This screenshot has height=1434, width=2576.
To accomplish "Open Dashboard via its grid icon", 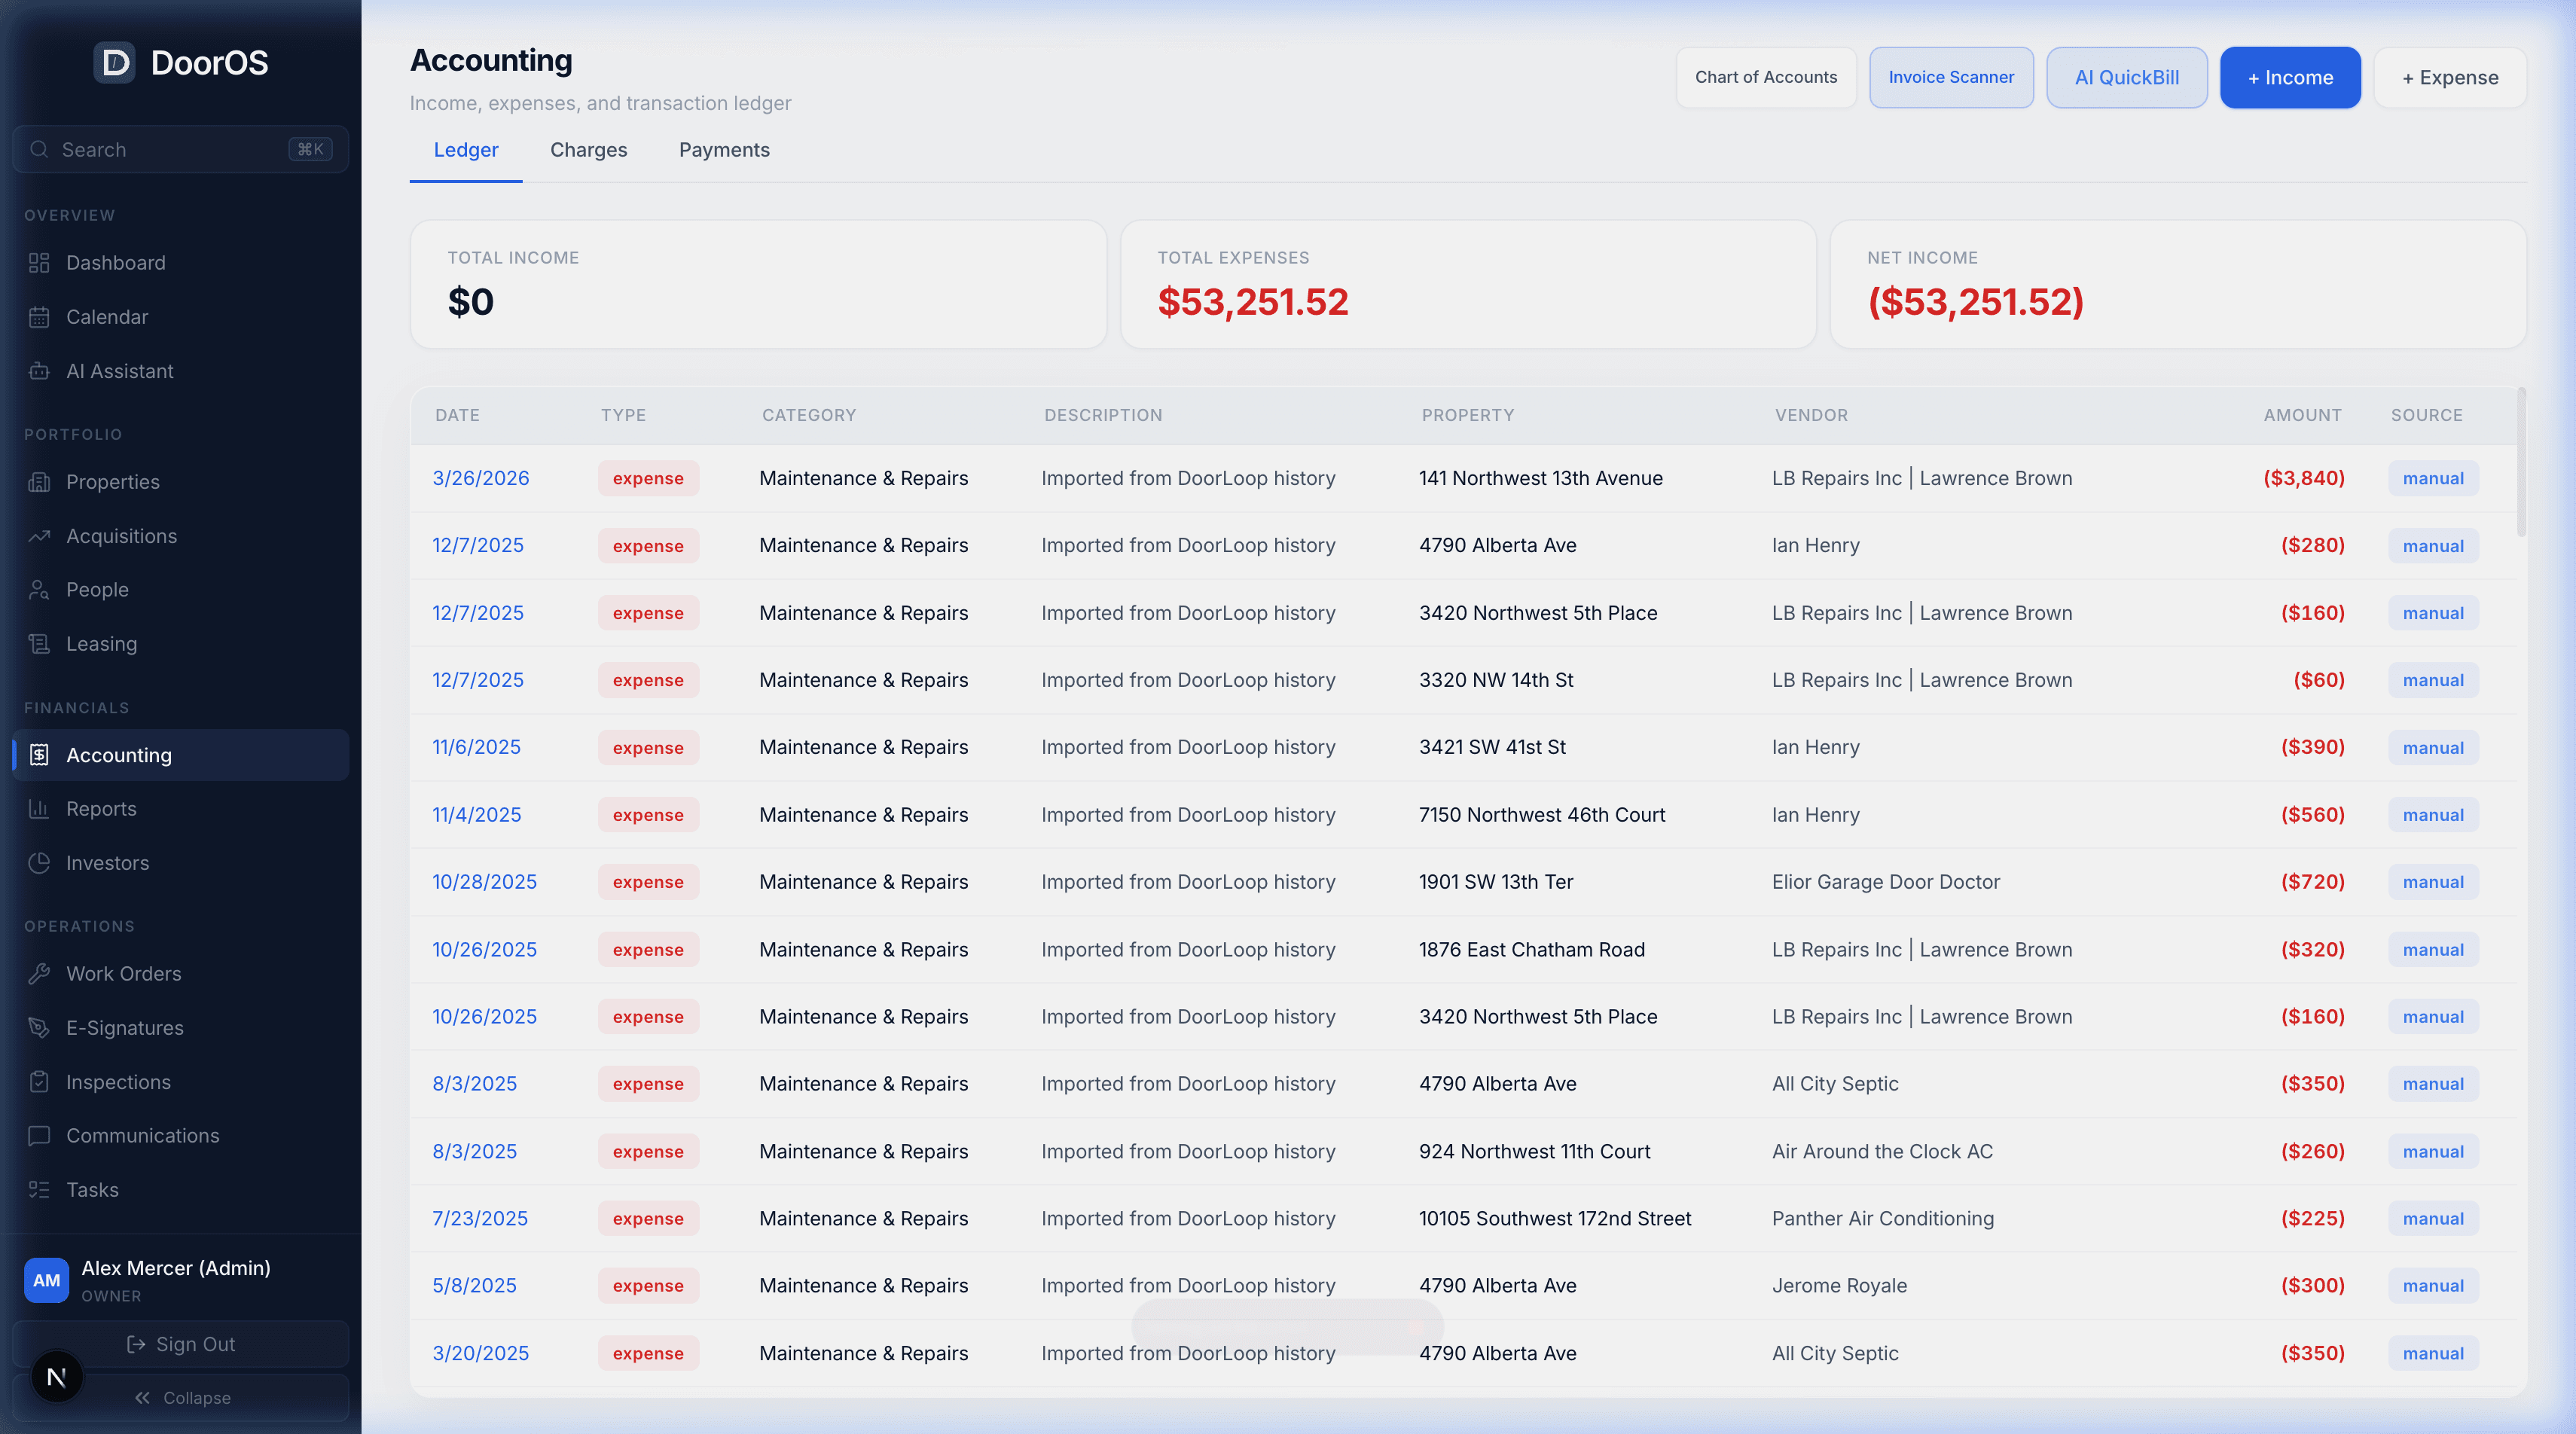I will 39,263.
